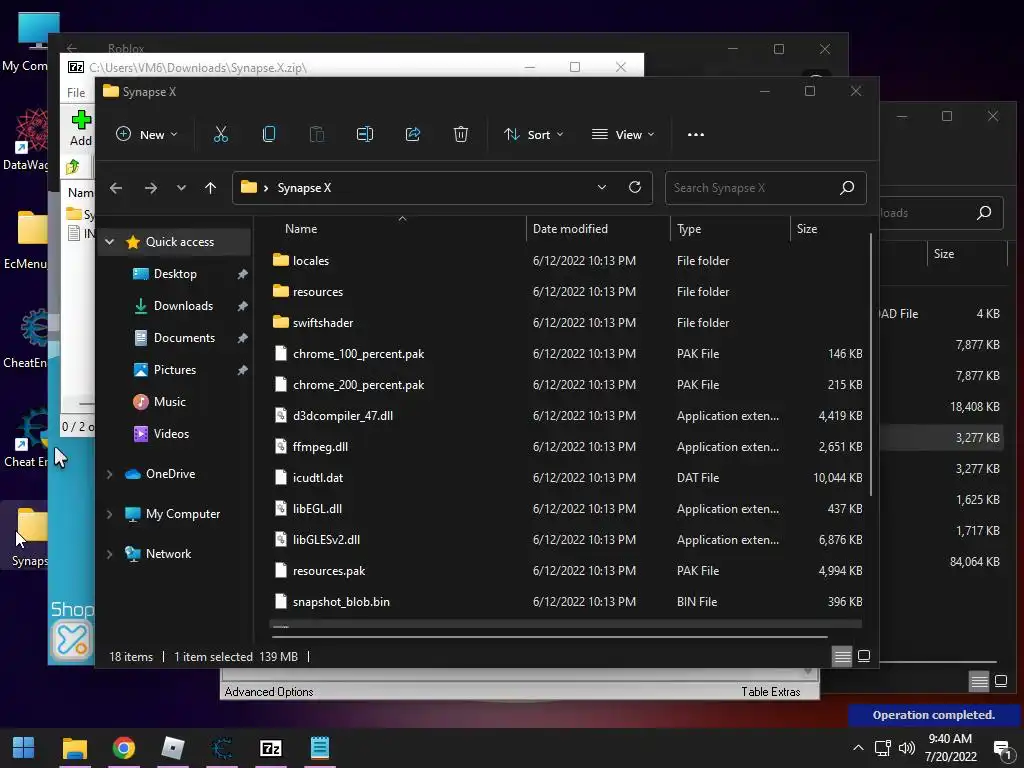1024x768 pixels.
Task: Collapse the Quick access tree node
Action: pos(110,242)
